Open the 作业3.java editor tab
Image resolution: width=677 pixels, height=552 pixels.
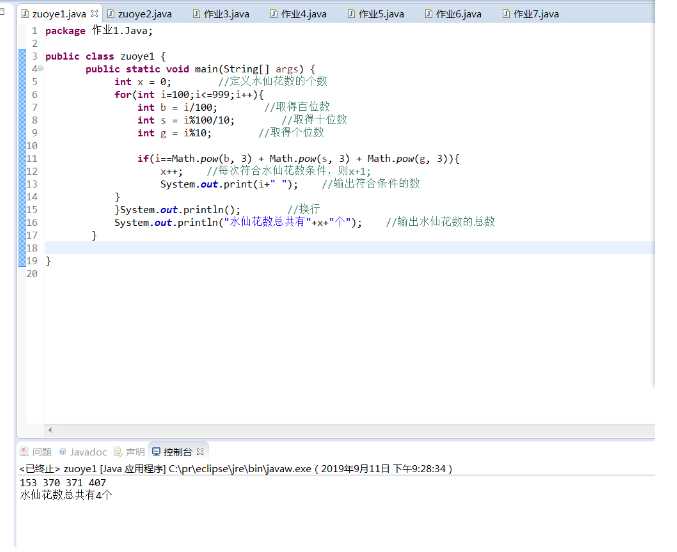point(226,14)
